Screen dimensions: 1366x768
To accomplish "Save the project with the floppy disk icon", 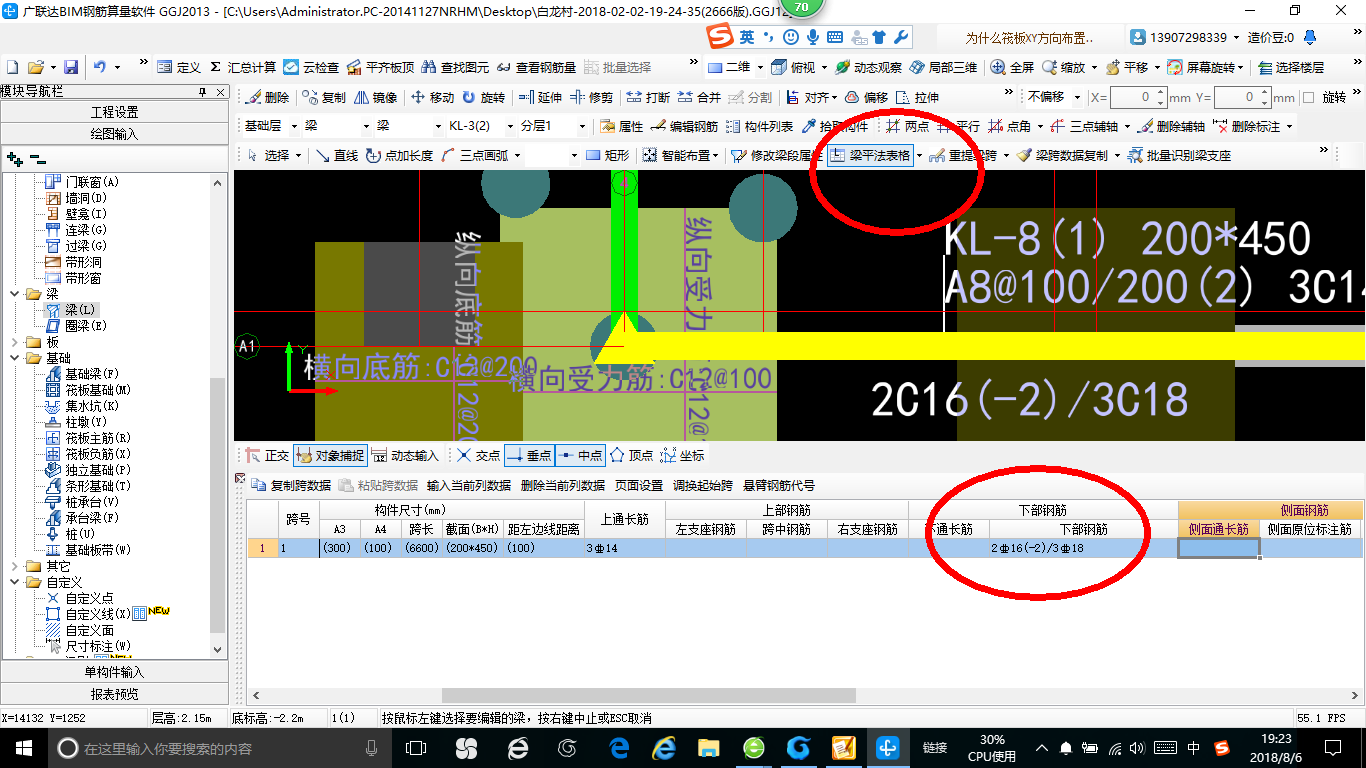I will [71, 67].
